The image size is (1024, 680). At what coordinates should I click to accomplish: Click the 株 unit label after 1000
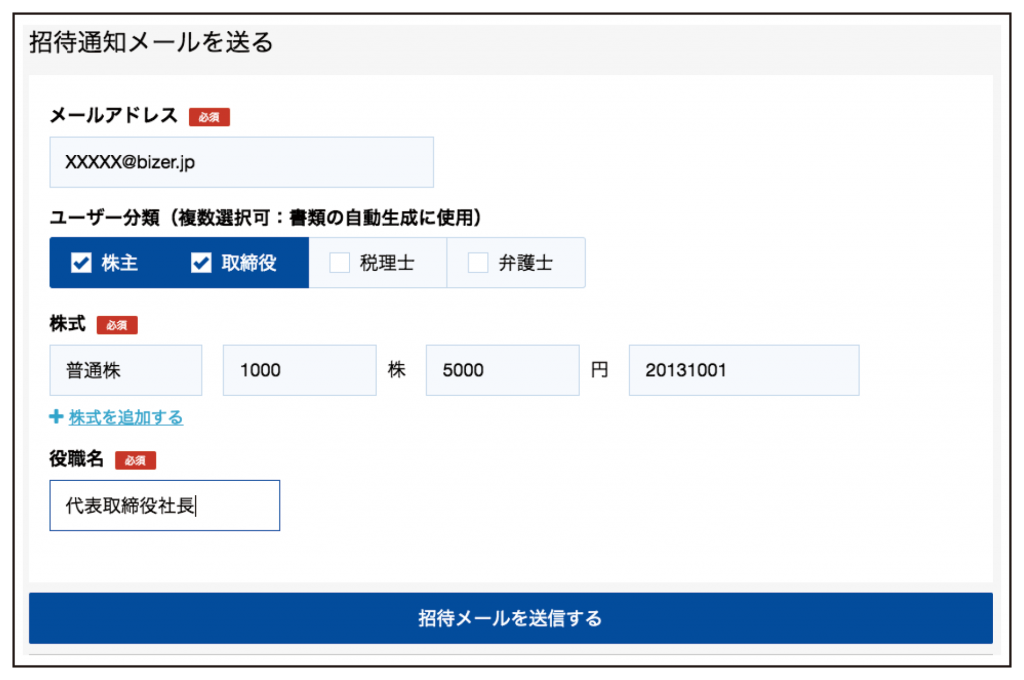(x=397, y=370)
